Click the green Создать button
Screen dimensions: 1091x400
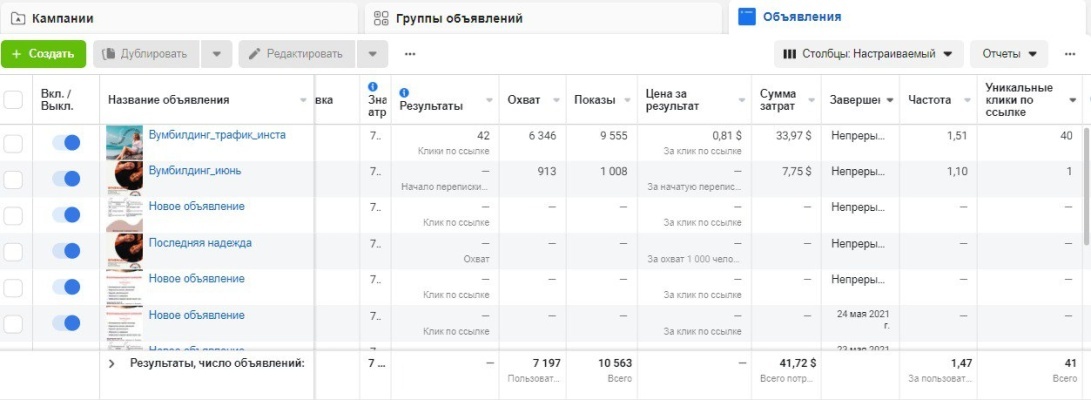coord(43,54)
